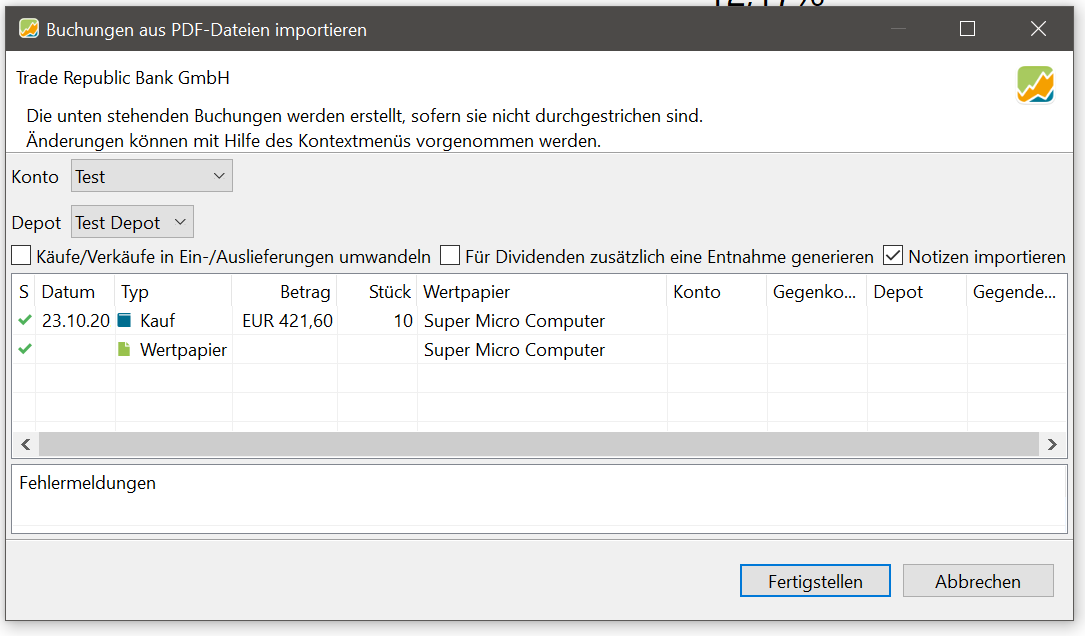Click the left arrow of the horizontal scrollbar

26,444
